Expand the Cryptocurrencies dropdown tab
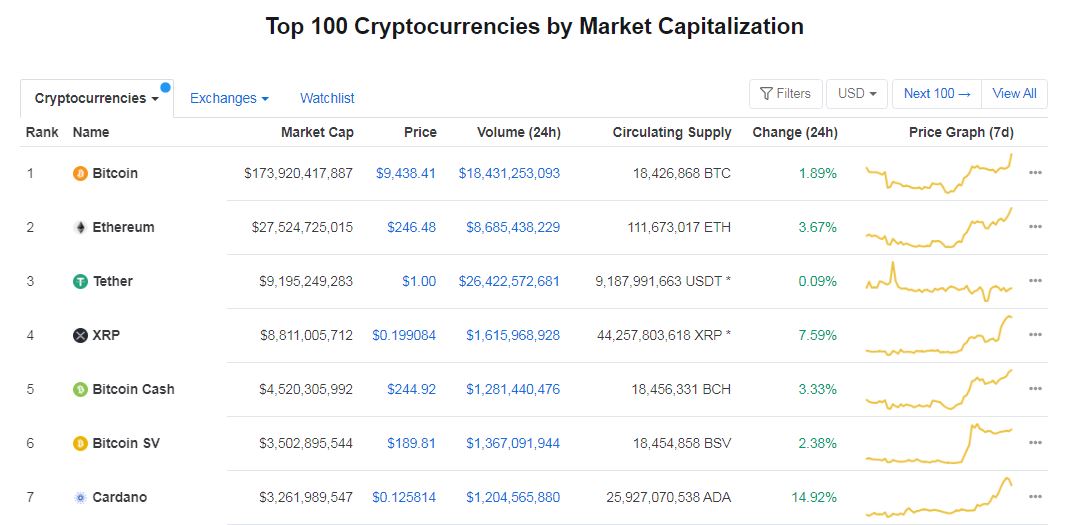 tap(97, 99)
